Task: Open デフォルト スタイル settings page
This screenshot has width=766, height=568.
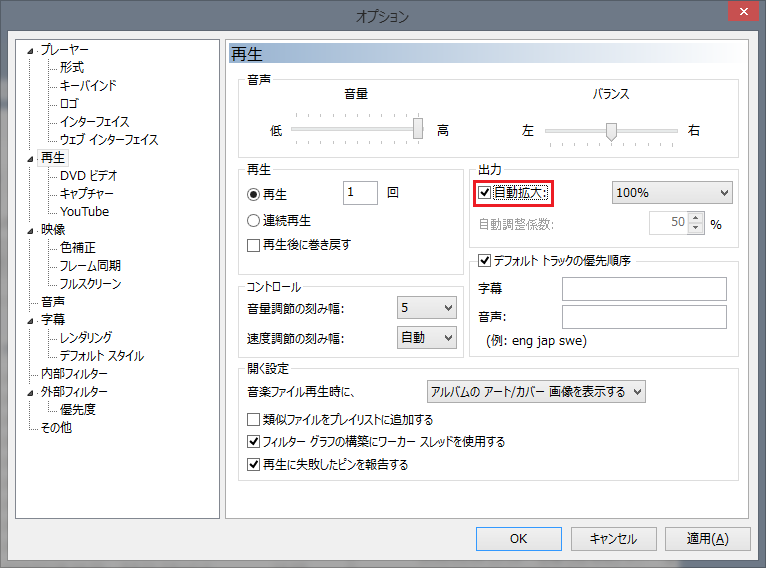Action: click(102, 356)
